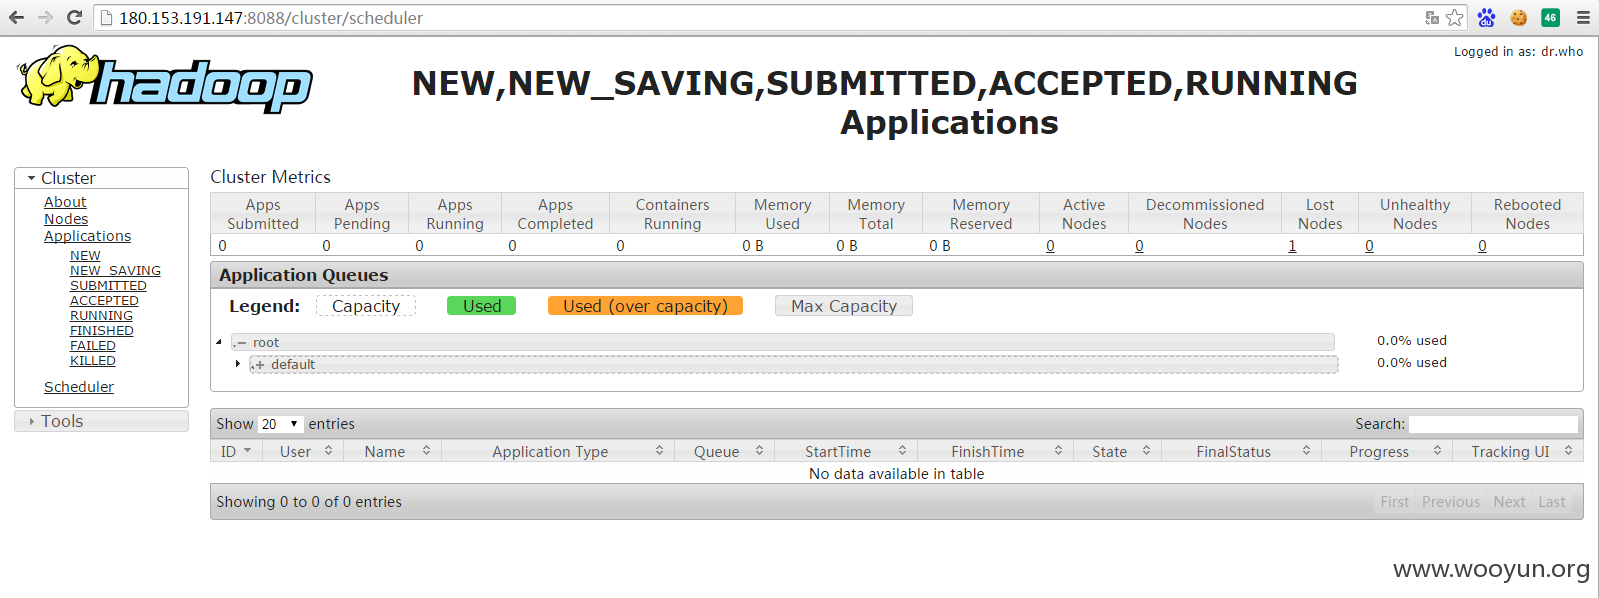Open the Rebooted Nodes count link
The image size is (1599, 598).
(x=1482, y=246)
